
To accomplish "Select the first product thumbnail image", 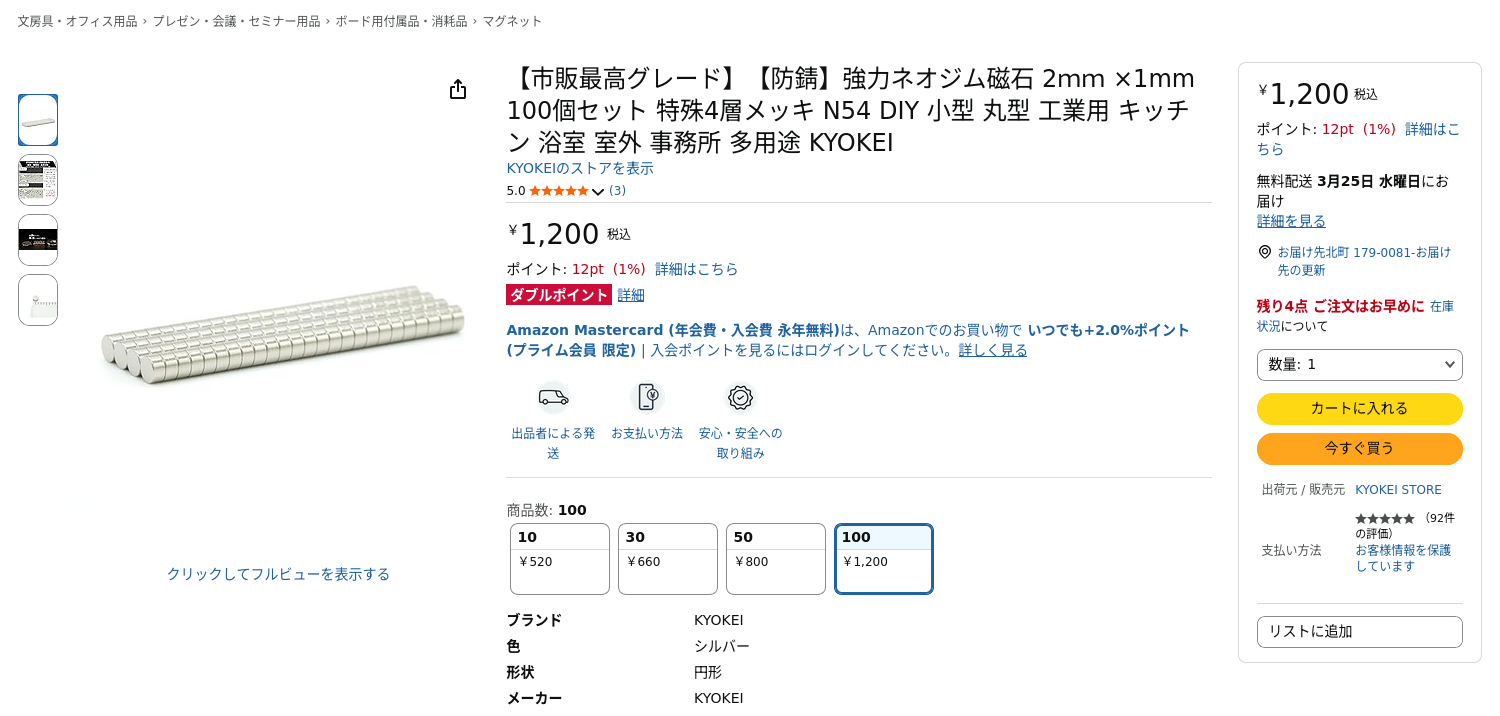I will 38,120.
